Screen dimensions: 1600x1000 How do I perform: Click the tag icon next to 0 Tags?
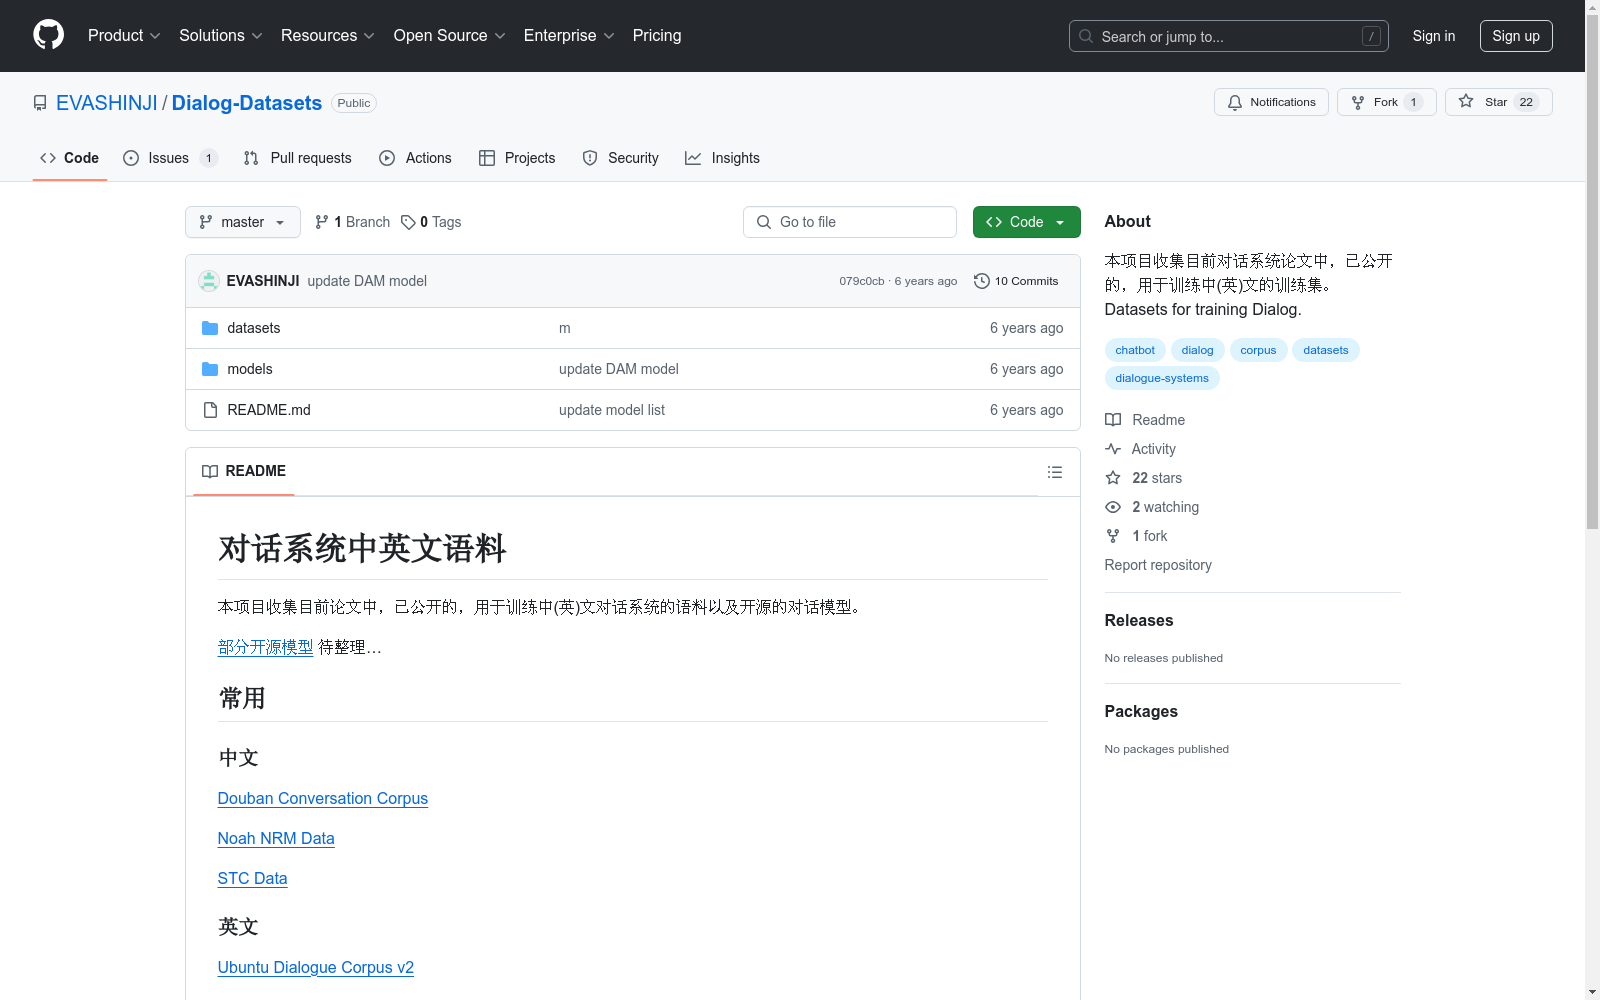pyautogui.click(x=408, y=222)
